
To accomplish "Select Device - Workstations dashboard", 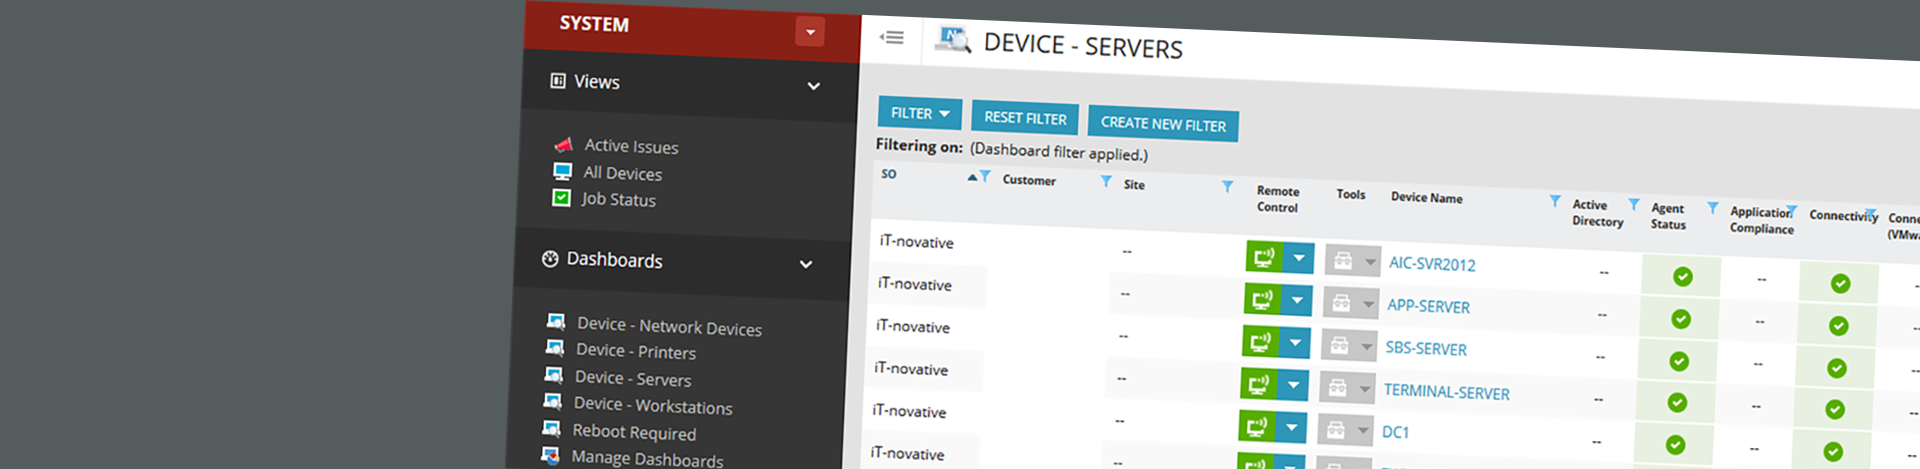I will tap(652, 405).
